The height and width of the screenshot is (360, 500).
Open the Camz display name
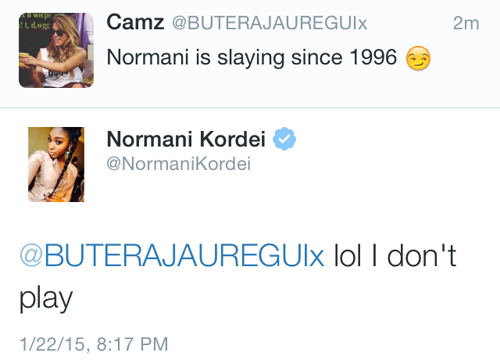[x=135, y=23]
